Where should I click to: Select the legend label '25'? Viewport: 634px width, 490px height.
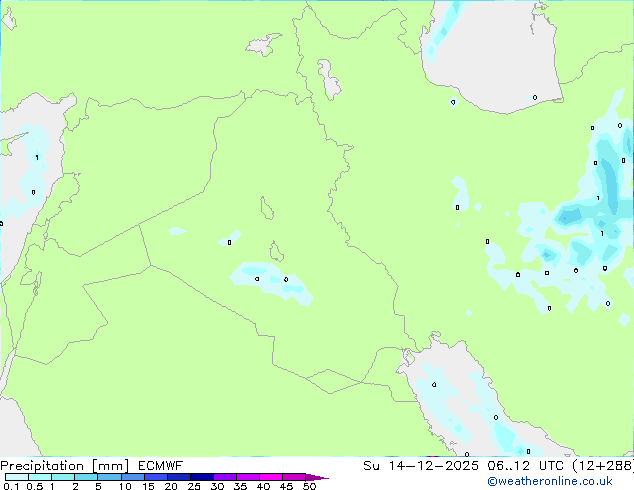(x=194, y=486)
